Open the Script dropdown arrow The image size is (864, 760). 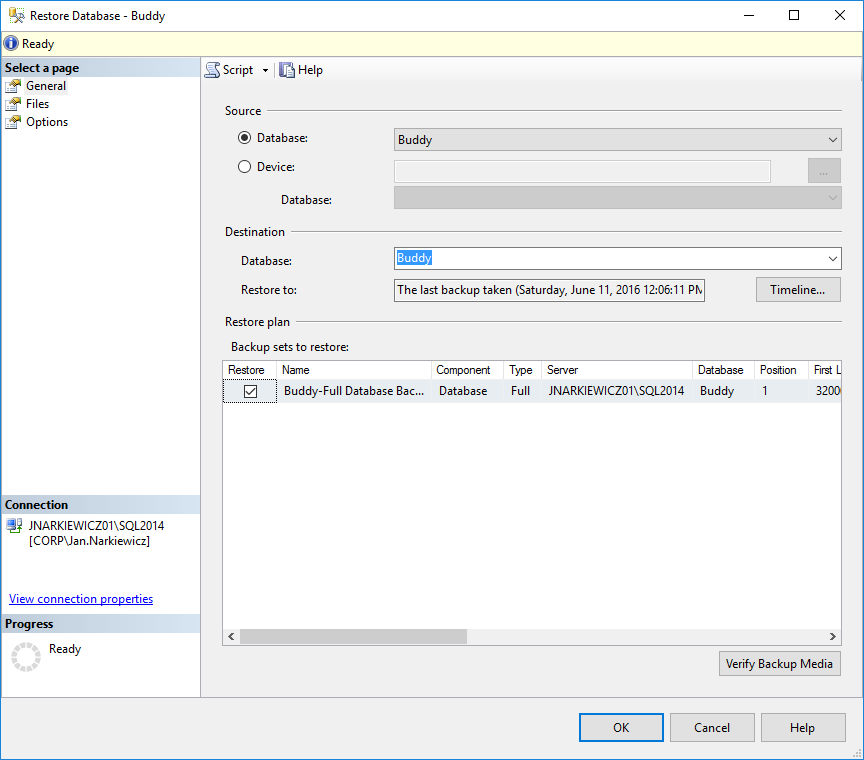(266, 69)
